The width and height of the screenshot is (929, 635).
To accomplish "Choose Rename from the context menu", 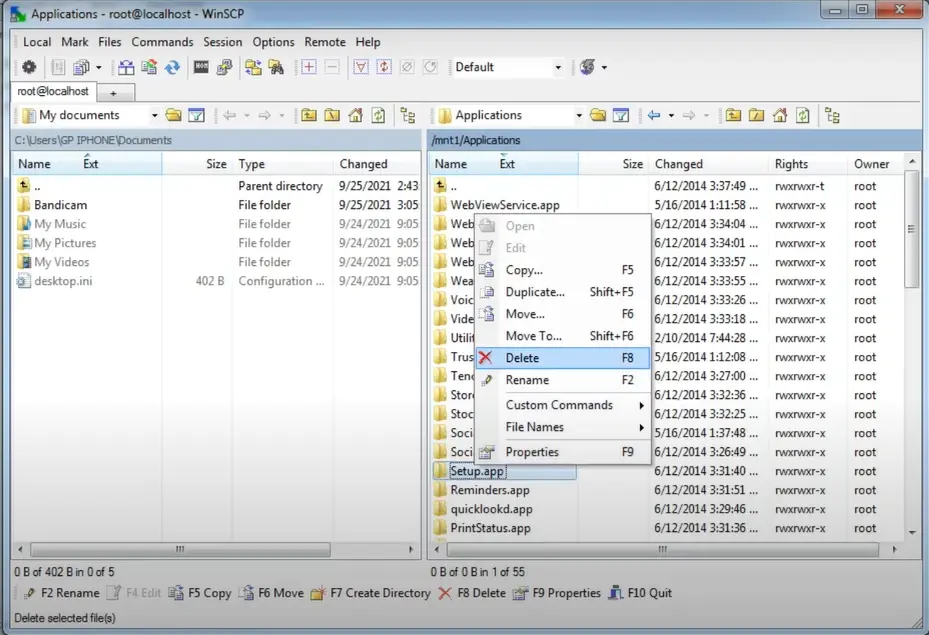I will click(x=563, y=380).
